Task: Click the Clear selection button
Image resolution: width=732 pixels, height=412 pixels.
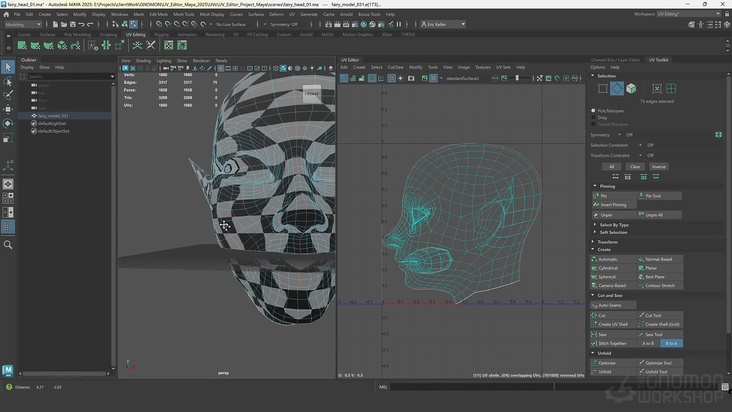Action: tap(635, 167)
